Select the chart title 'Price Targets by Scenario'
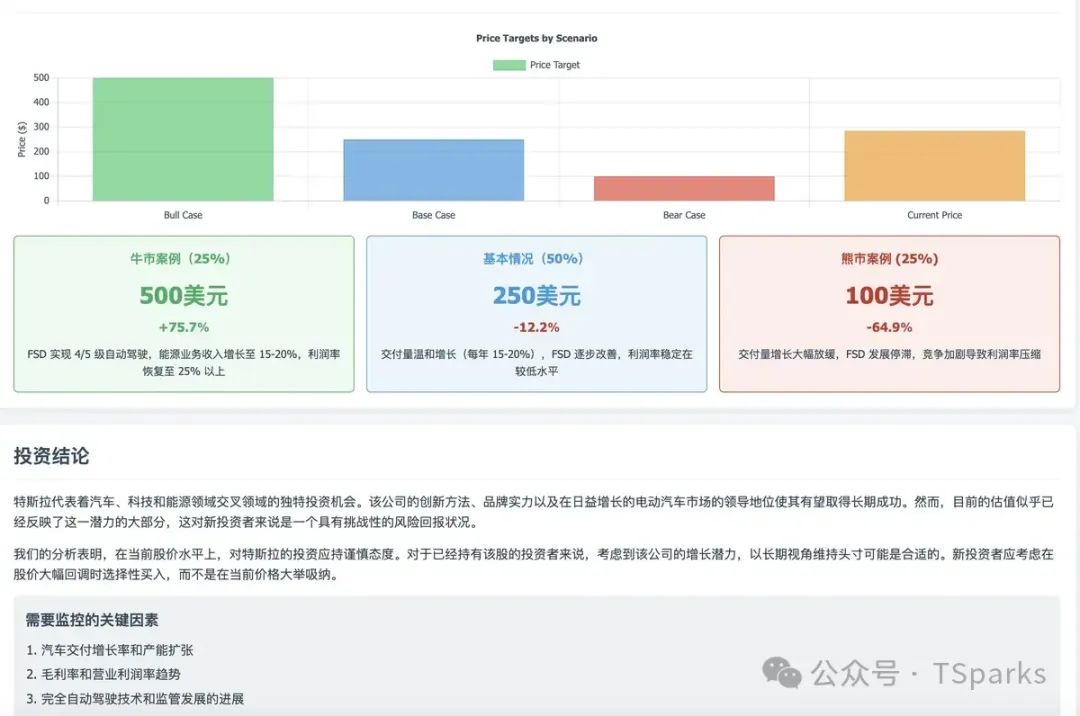The image size is (1080, 716). [537, 39]
